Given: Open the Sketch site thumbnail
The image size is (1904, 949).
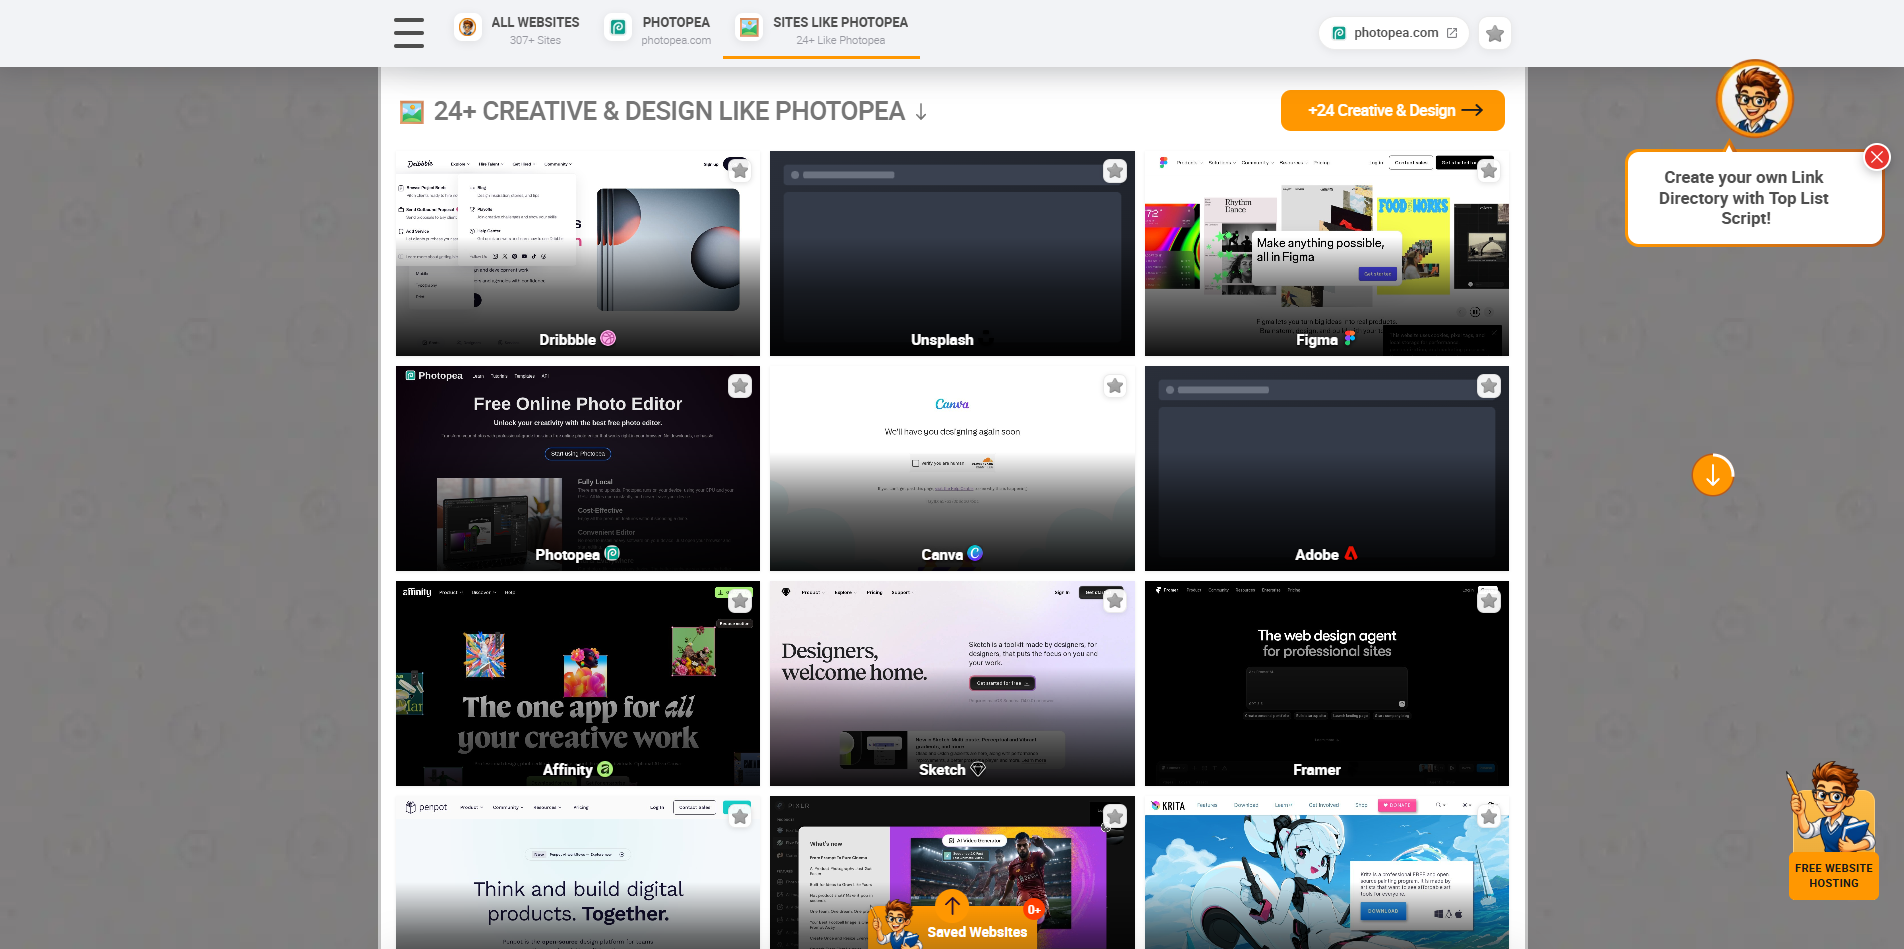Looking at the screenshot, I should click(952, 684).
